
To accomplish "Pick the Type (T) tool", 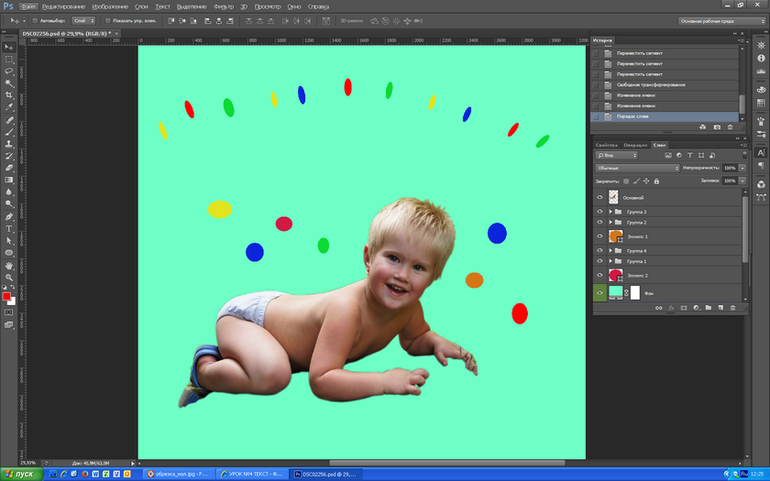I will (9, 229).
